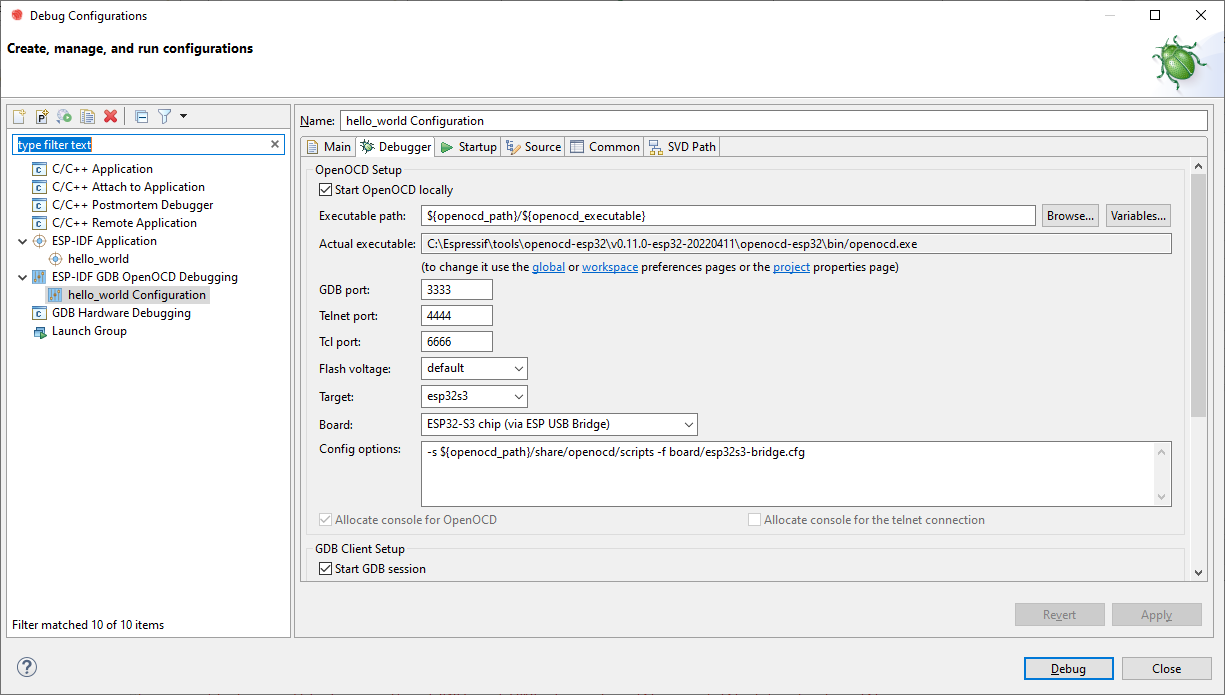Duplicate the selected launch configuration
The width and height of the screenshot is (1225, 695).
(87, 116)
